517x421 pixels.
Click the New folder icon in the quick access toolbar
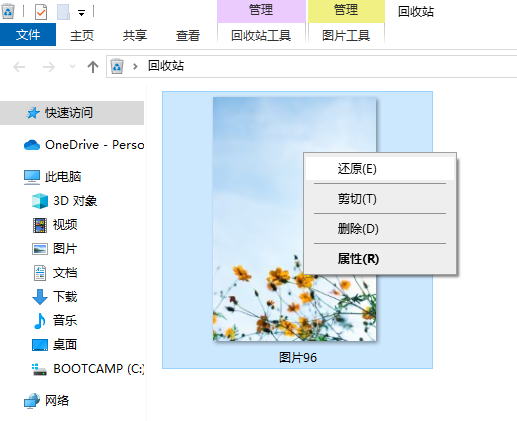pos(63,12)
